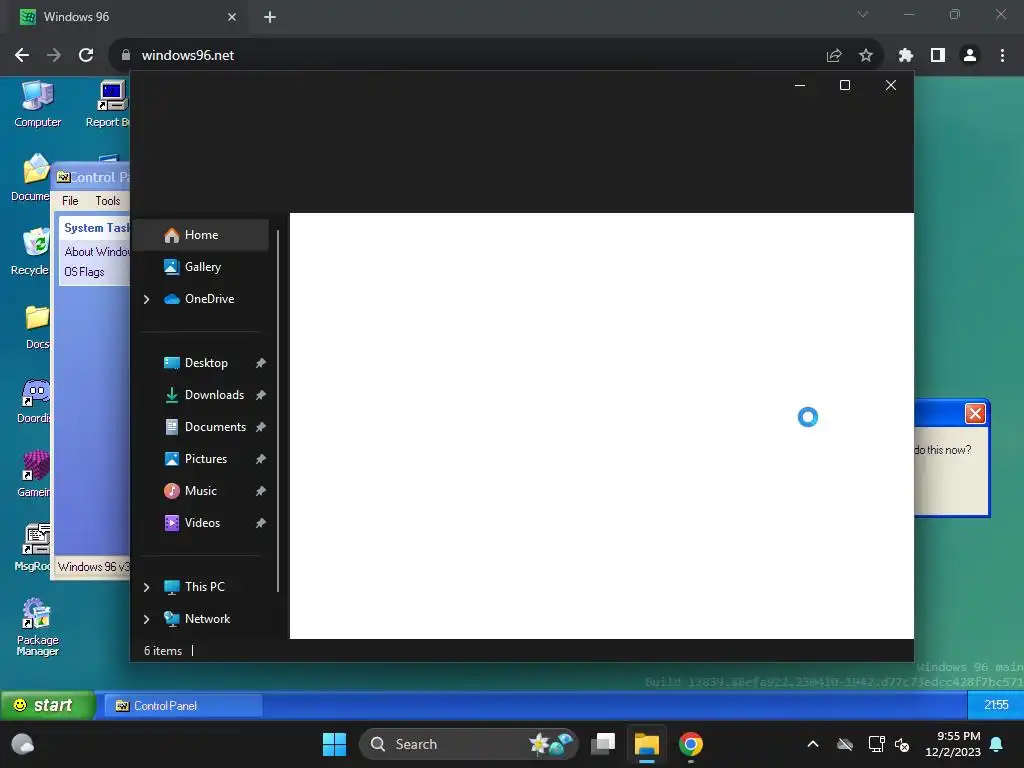Expand the Network node
The width and height of the screenshot is (1024, 768).
pos(146,619)
